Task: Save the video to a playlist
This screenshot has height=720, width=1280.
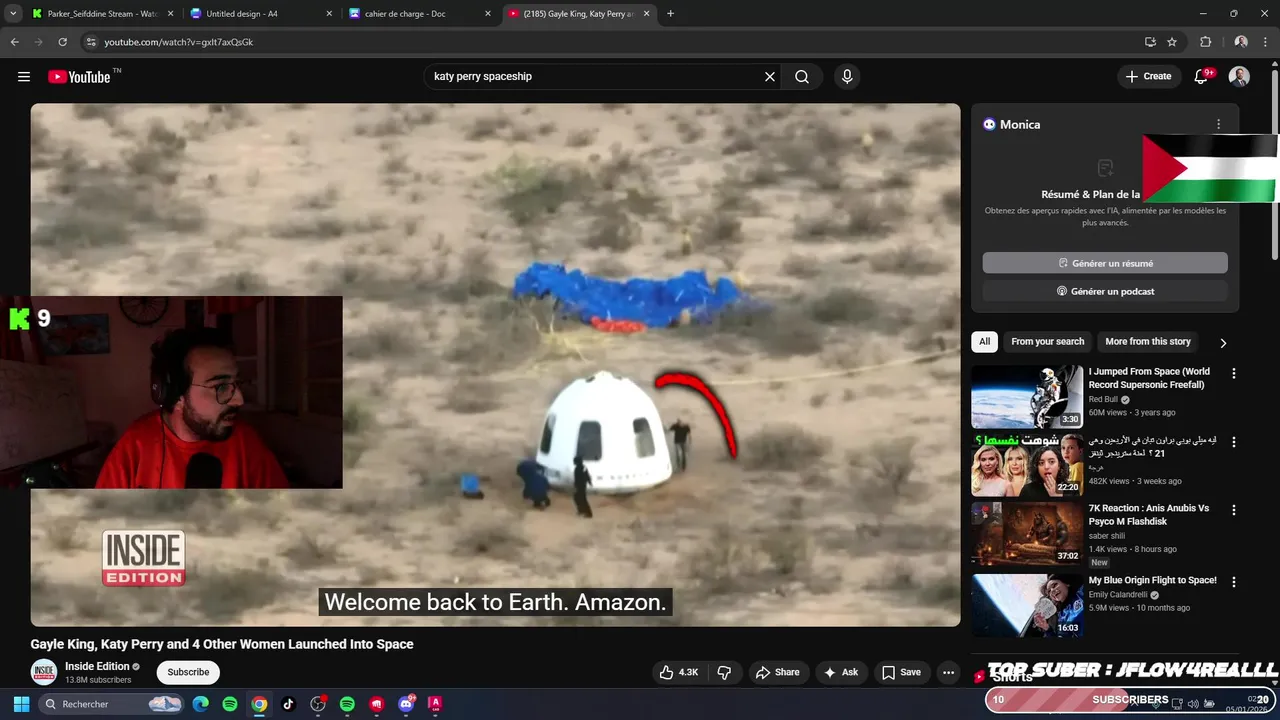Action: click(900, 672)
